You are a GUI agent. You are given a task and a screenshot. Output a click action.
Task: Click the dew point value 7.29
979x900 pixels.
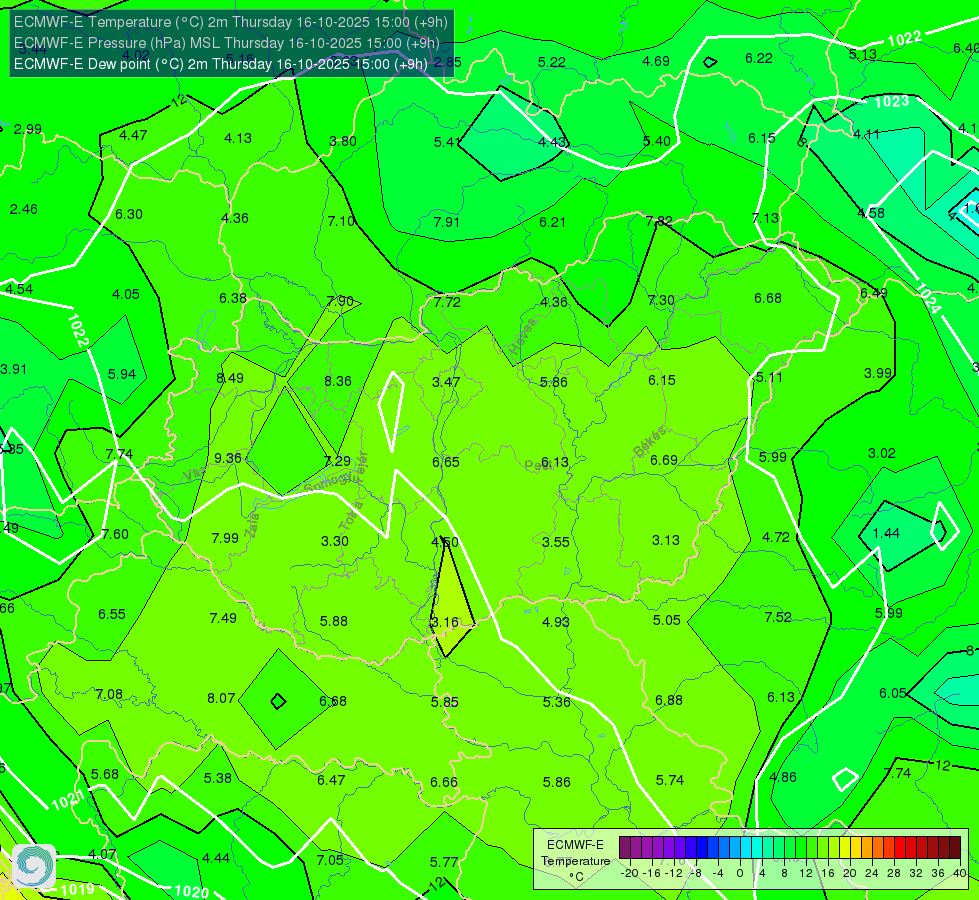[x=337, y=461]
